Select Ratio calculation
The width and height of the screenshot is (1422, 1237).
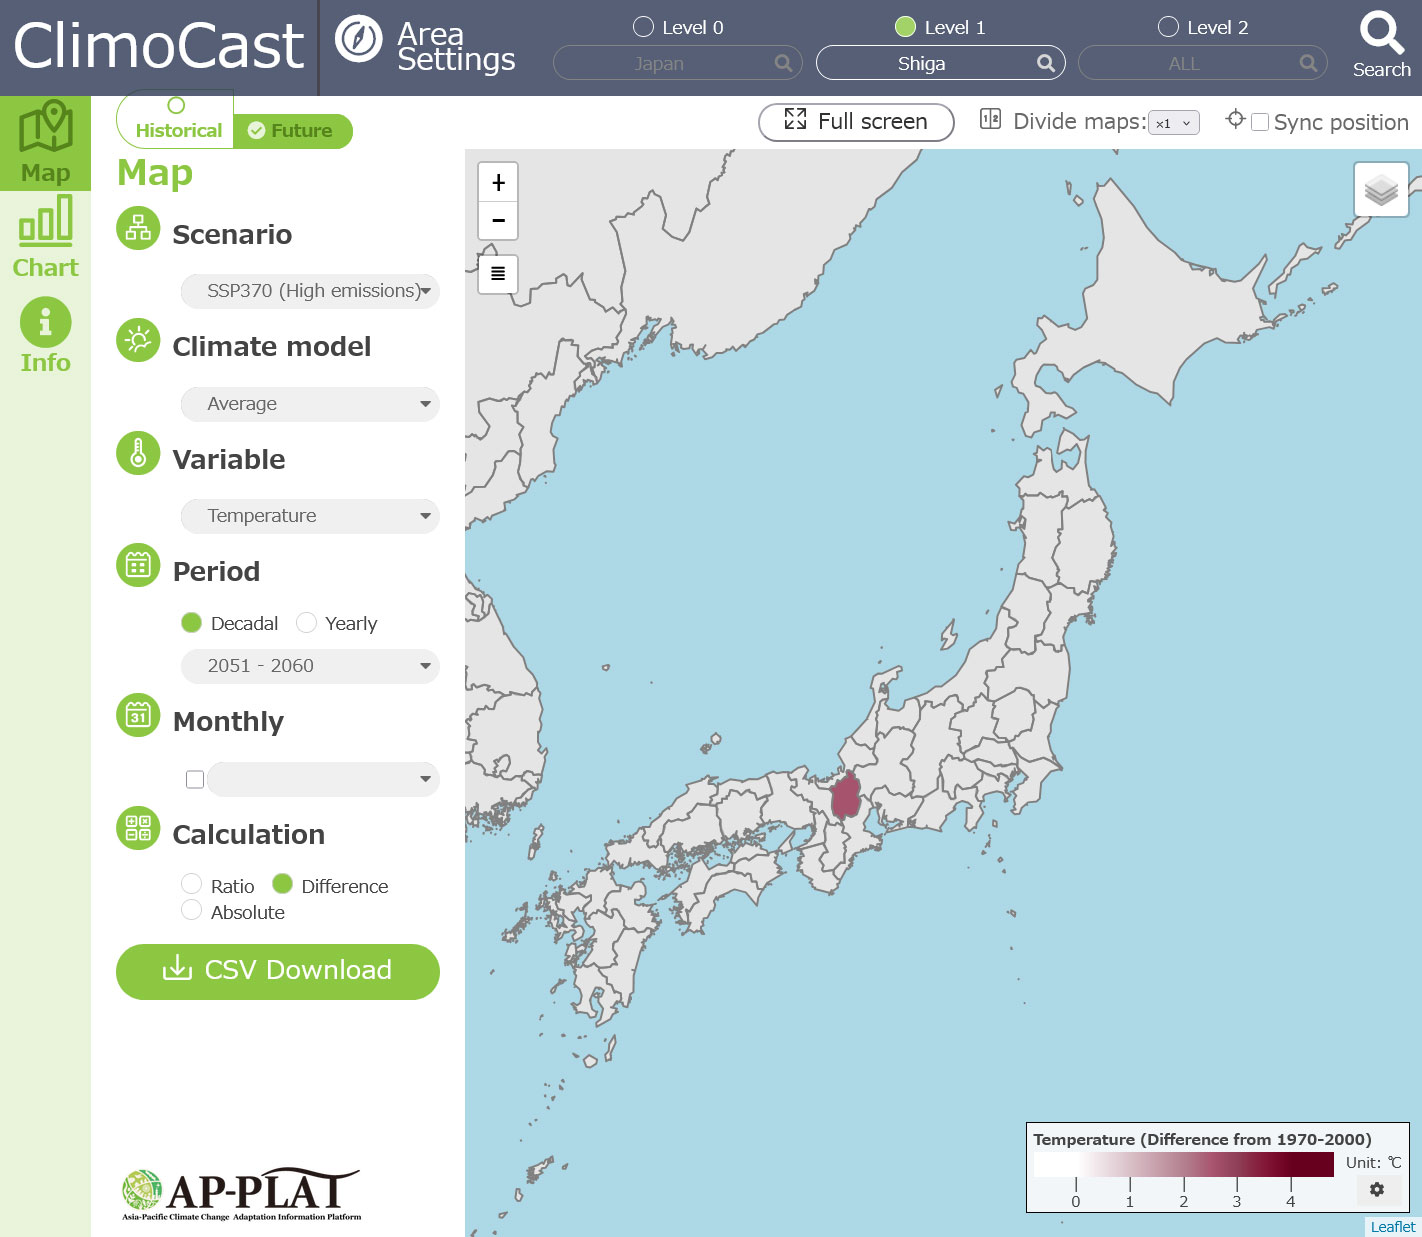191,884
